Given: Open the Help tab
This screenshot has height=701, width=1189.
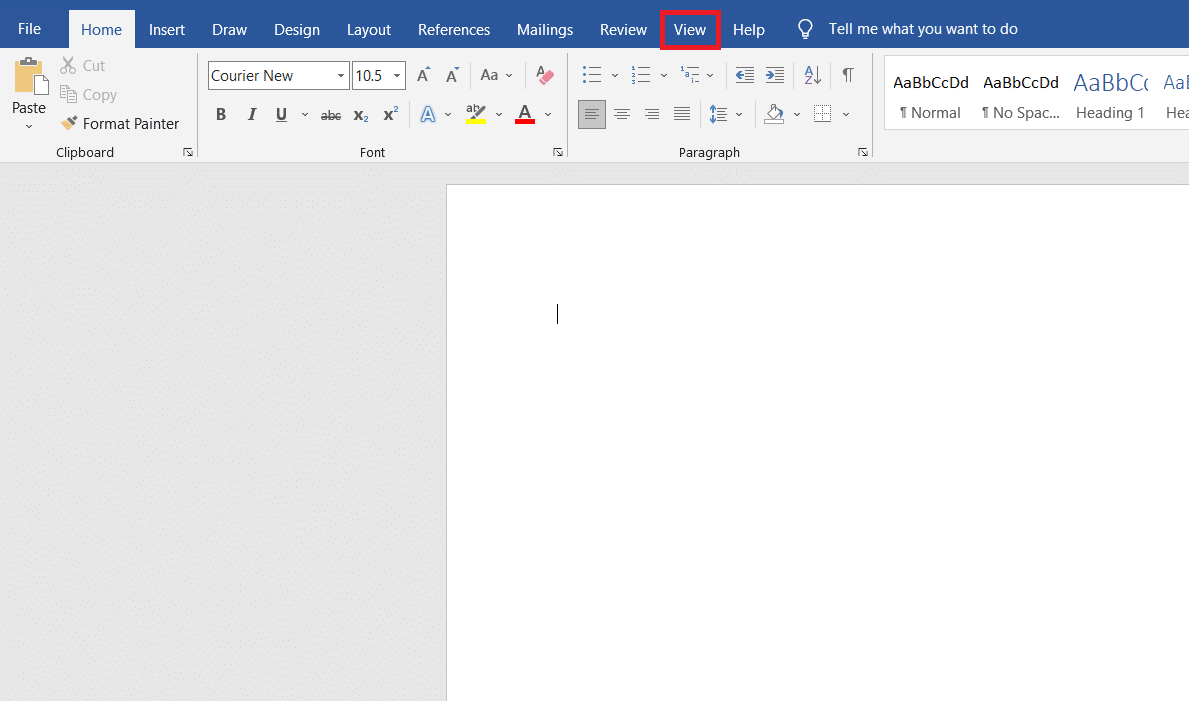Looking at the screenshot, I should click(748, 30).
